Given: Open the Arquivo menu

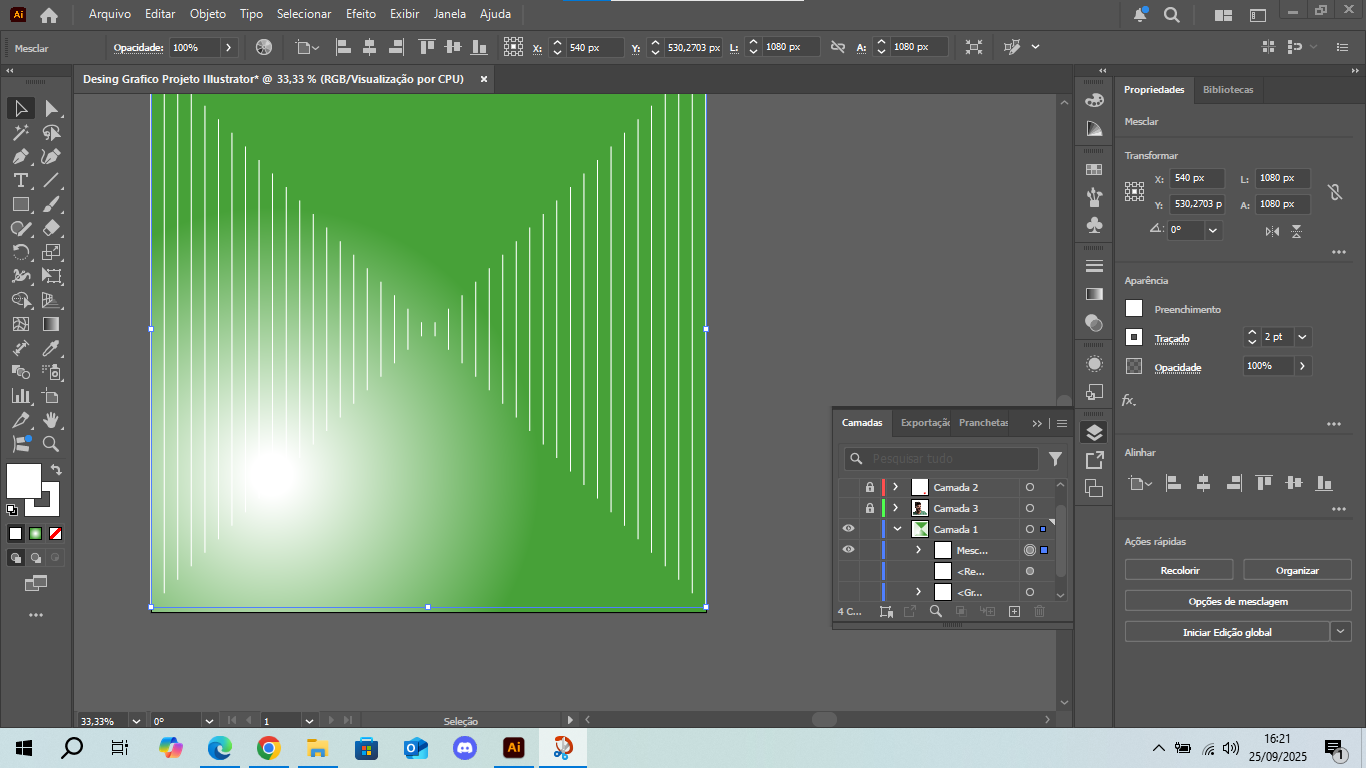Looking at the screenshot, I should [x=110, y=14].
